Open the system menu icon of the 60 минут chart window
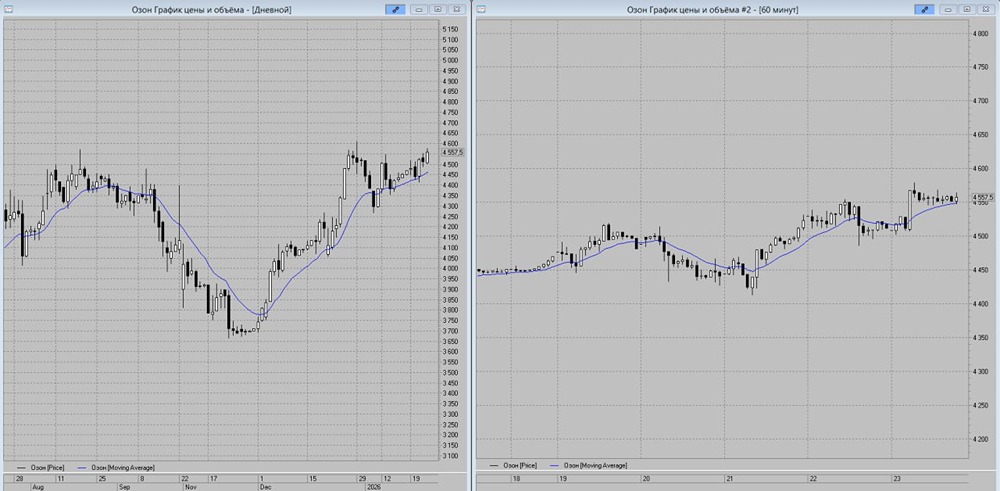This screenshot has height=491, width=1000. [482, 9]
